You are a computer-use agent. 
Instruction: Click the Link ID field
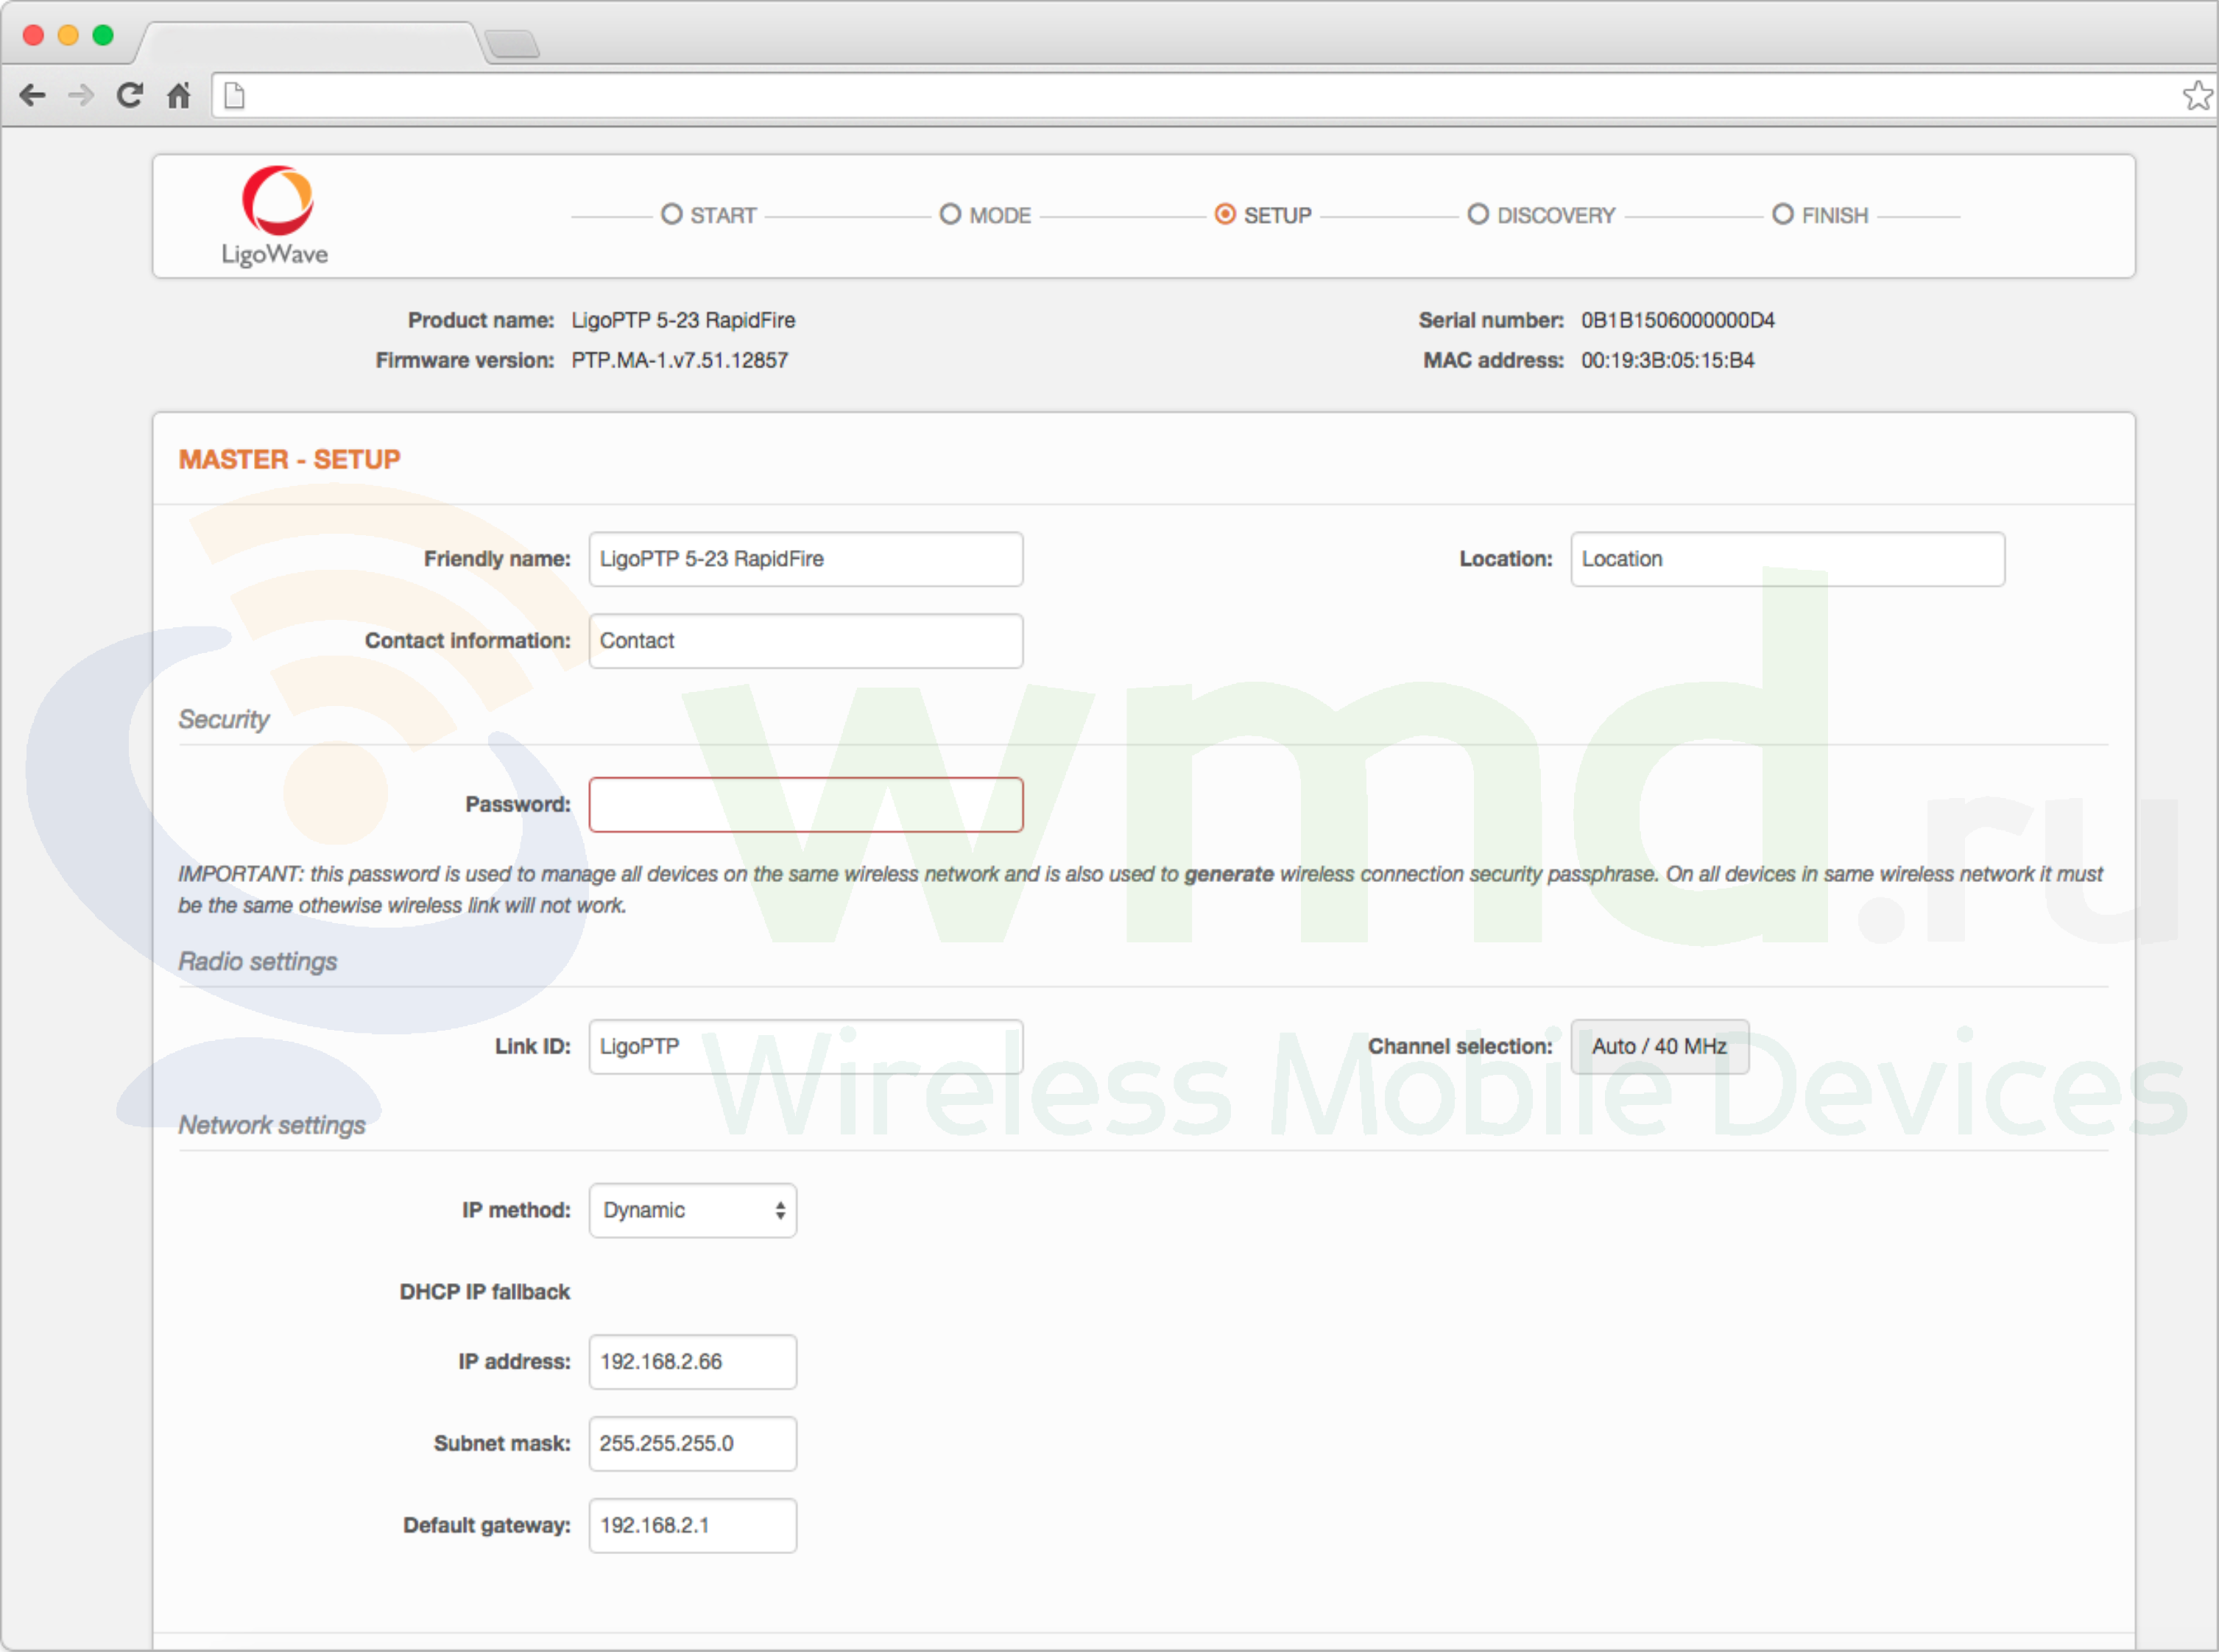tap(806, 1047)
